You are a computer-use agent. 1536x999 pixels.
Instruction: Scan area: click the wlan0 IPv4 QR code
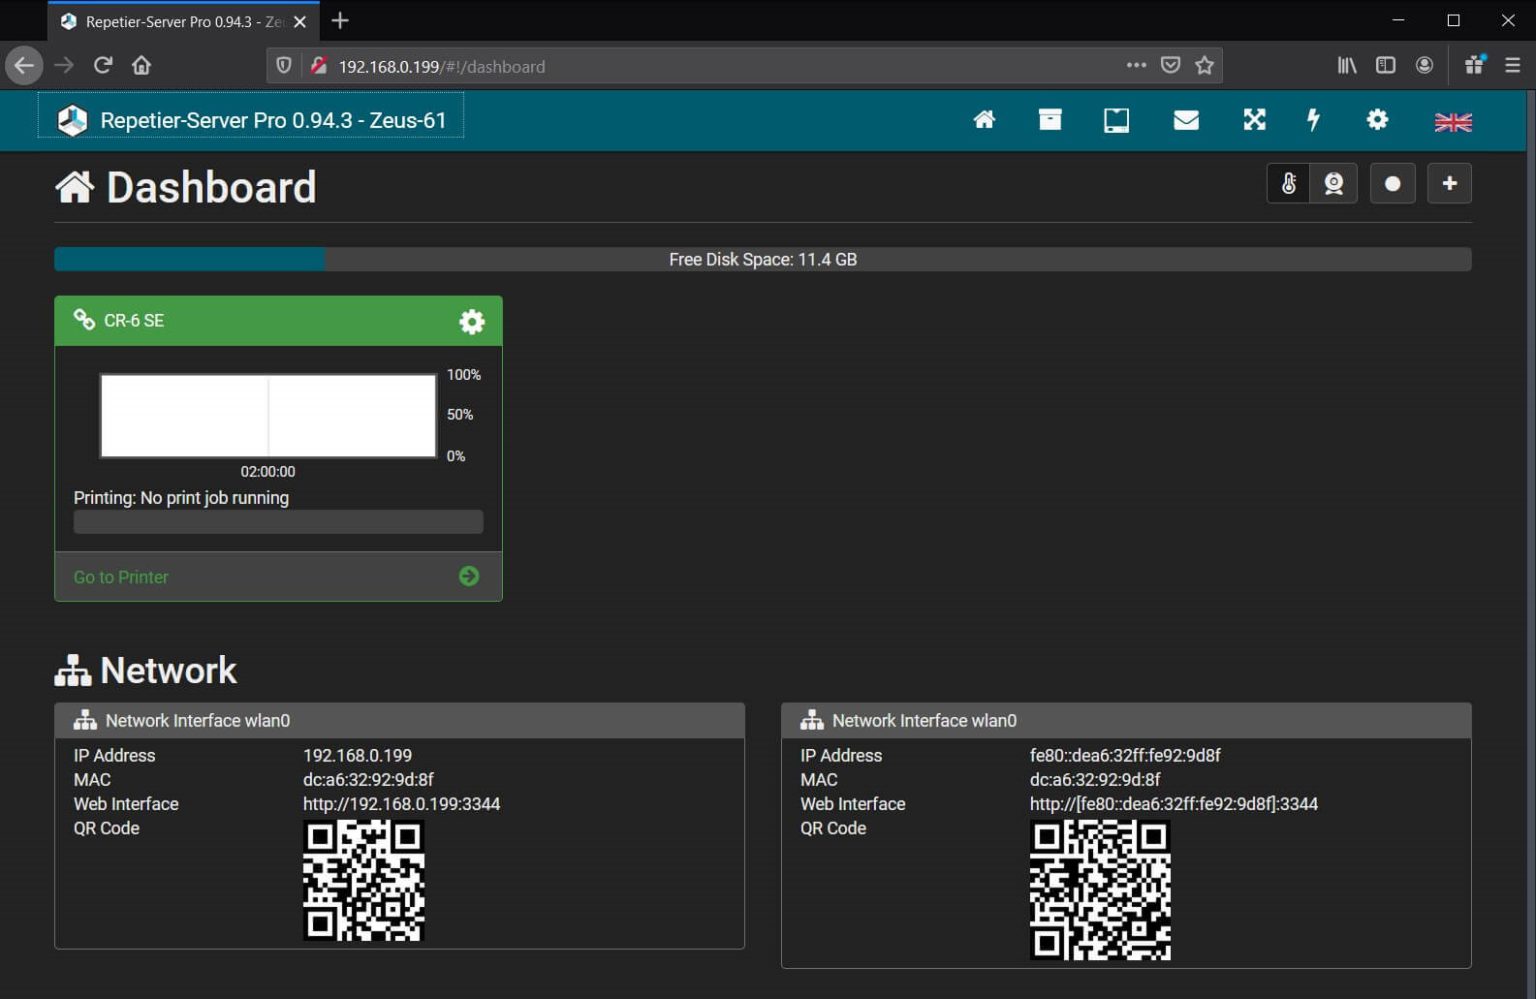(364, 883)
